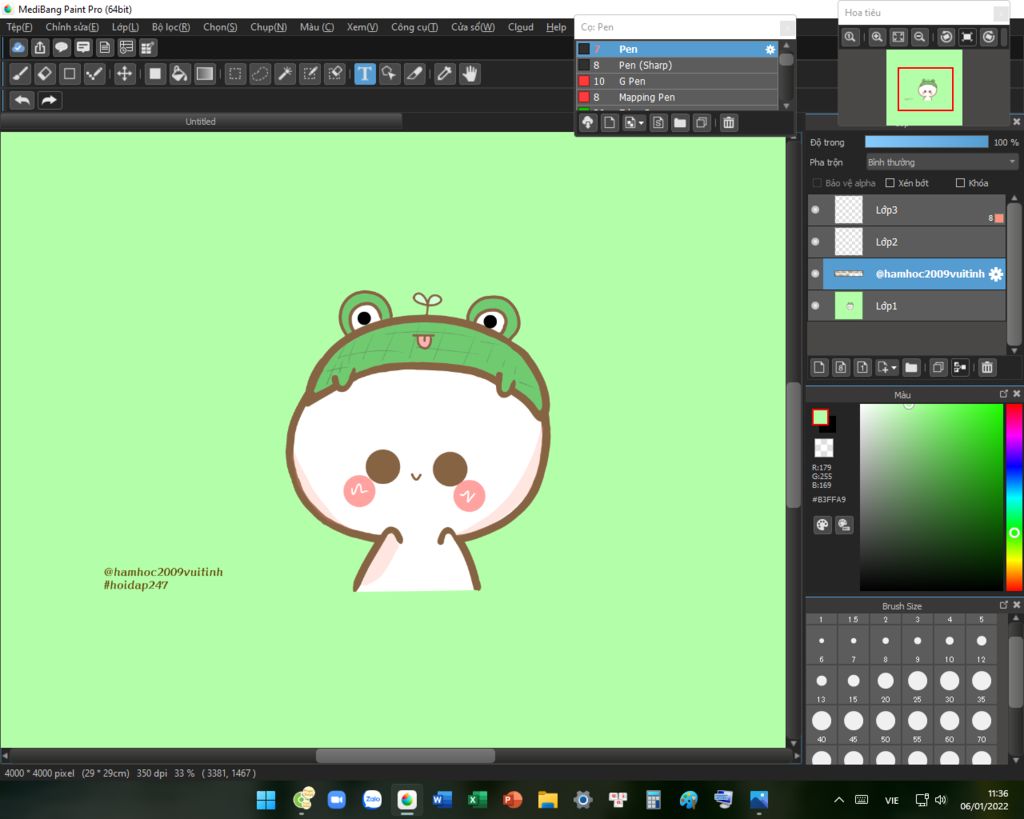Screen dimensions: 1024x819
Task: Redo the last undone action
Action: [x=49, y=100]
